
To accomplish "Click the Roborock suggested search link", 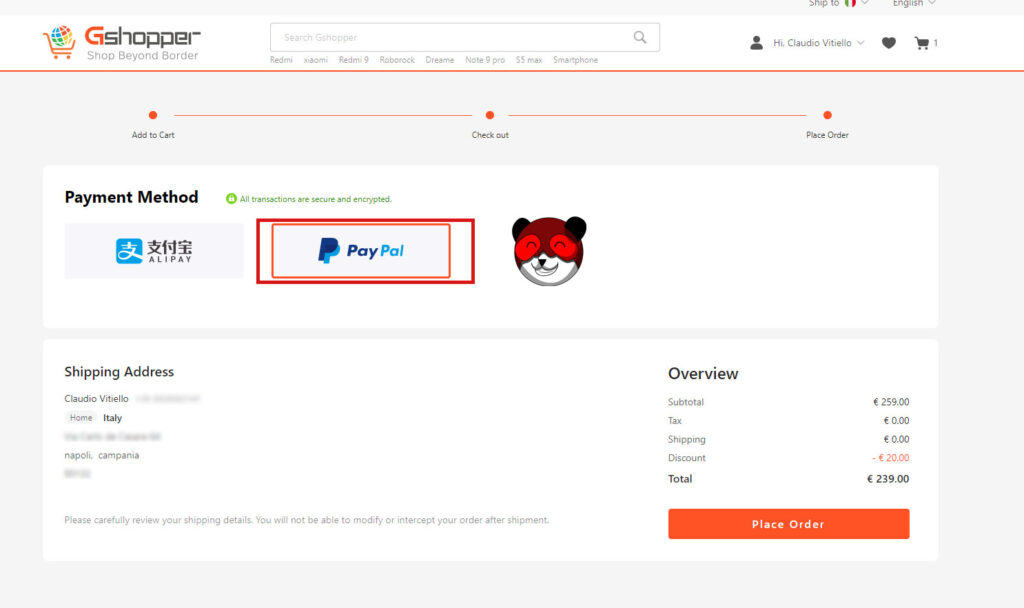I will point(397,60).
